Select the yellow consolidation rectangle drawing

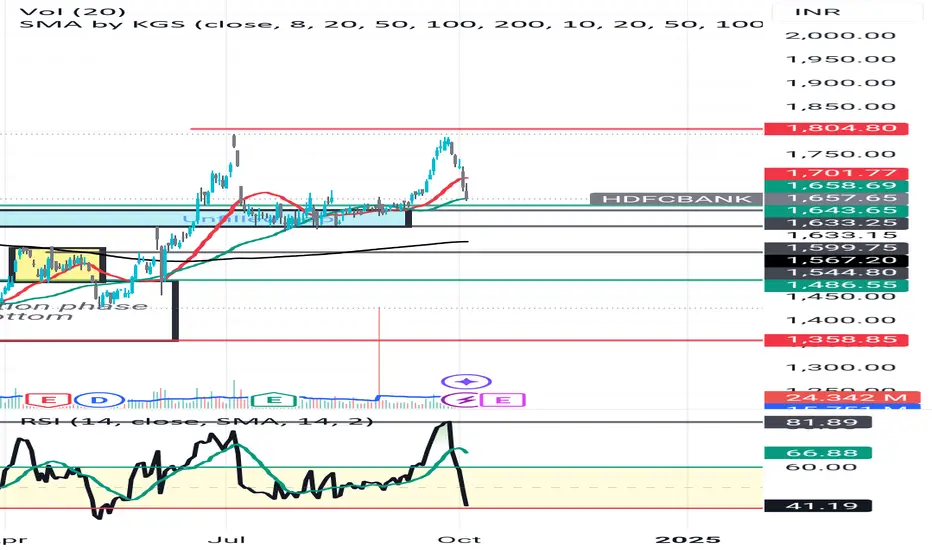(58, 265)
